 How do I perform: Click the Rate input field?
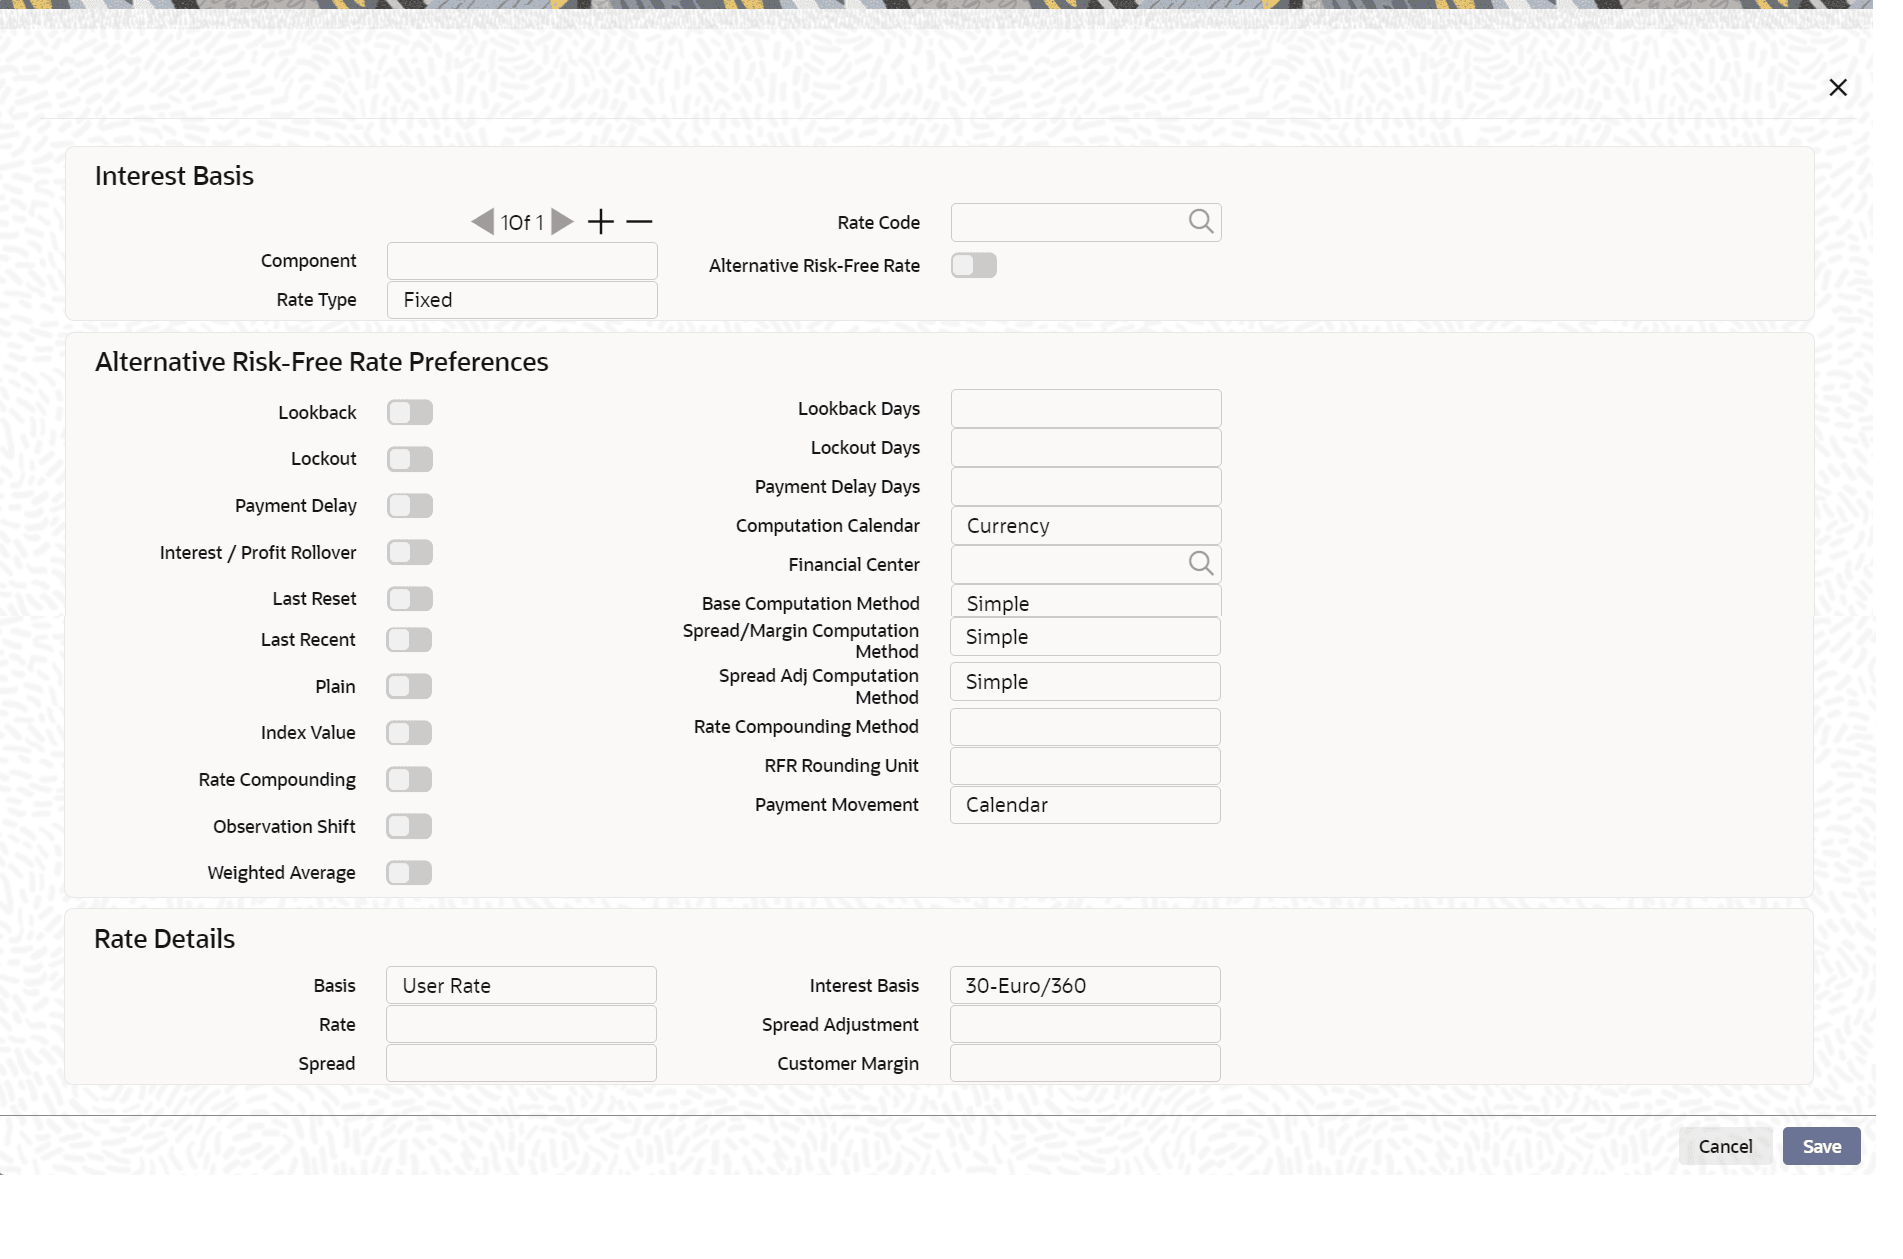521,1025
